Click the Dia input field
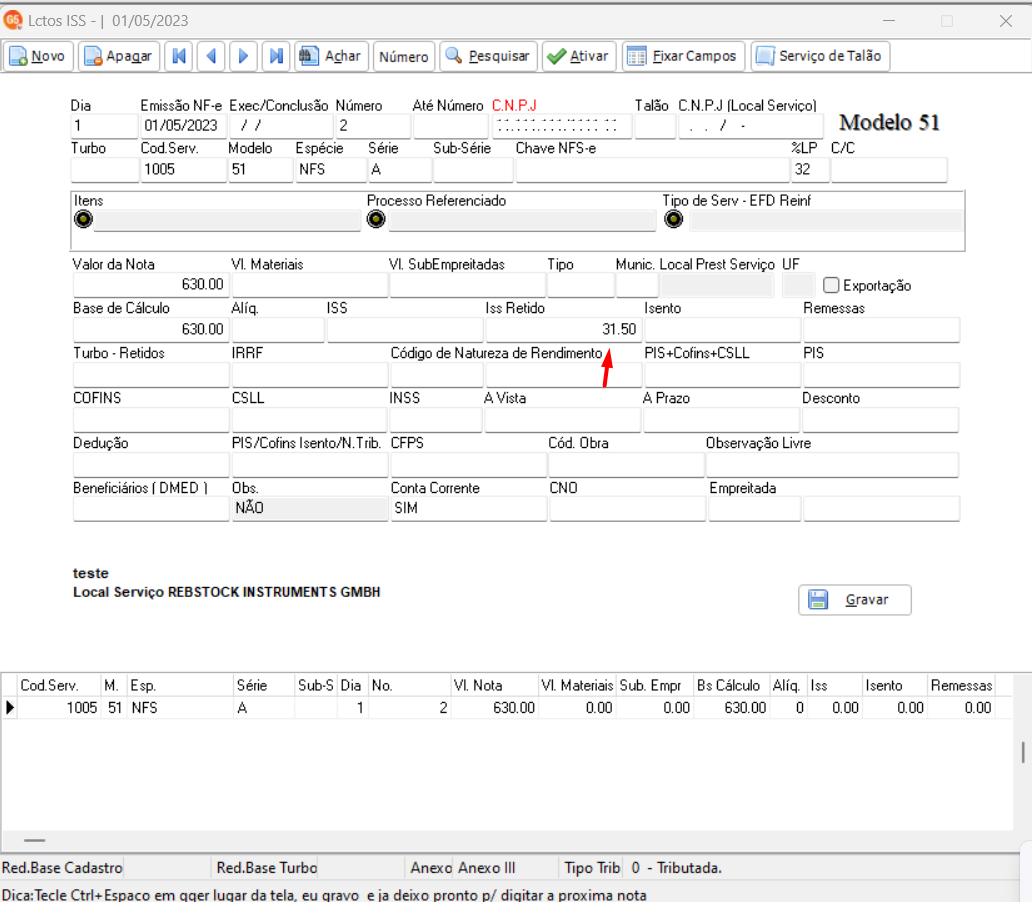 pos(104,126)
